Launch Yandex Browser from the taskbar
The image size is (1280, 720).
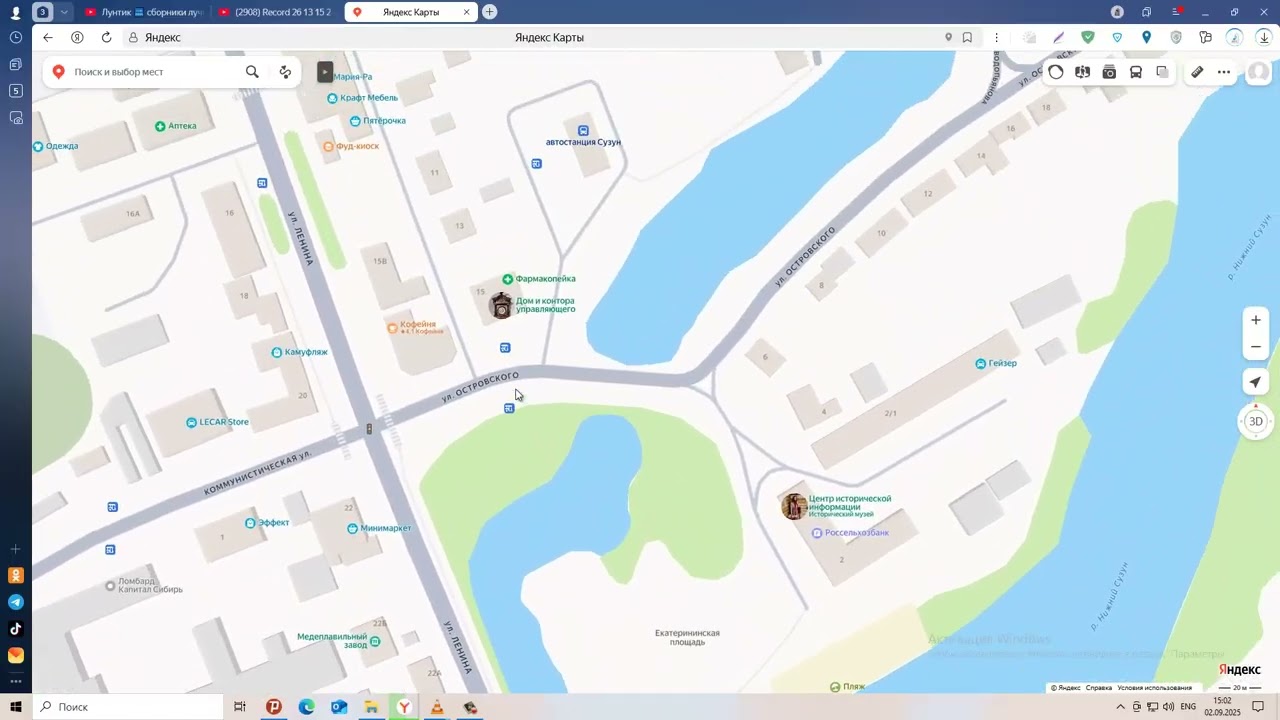[x=404, y=707]
